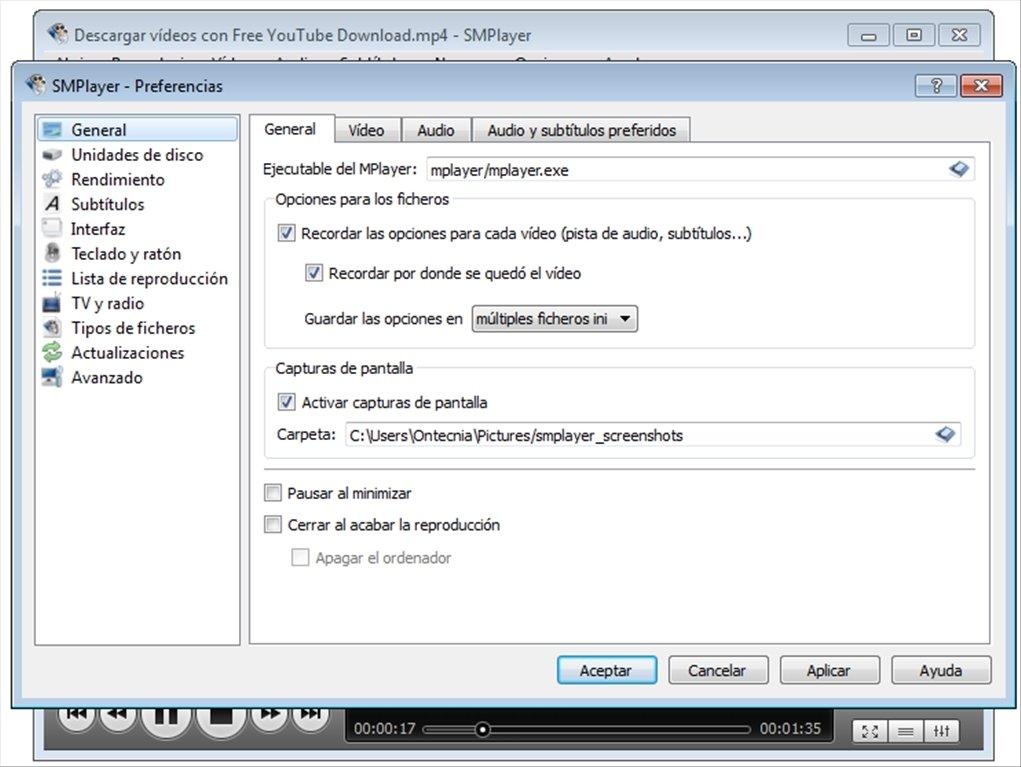Image resolution: width=1021 pixels, height=767 pixels.
Task: Click the TV y radio icon
Action: (x=51, y=303)
